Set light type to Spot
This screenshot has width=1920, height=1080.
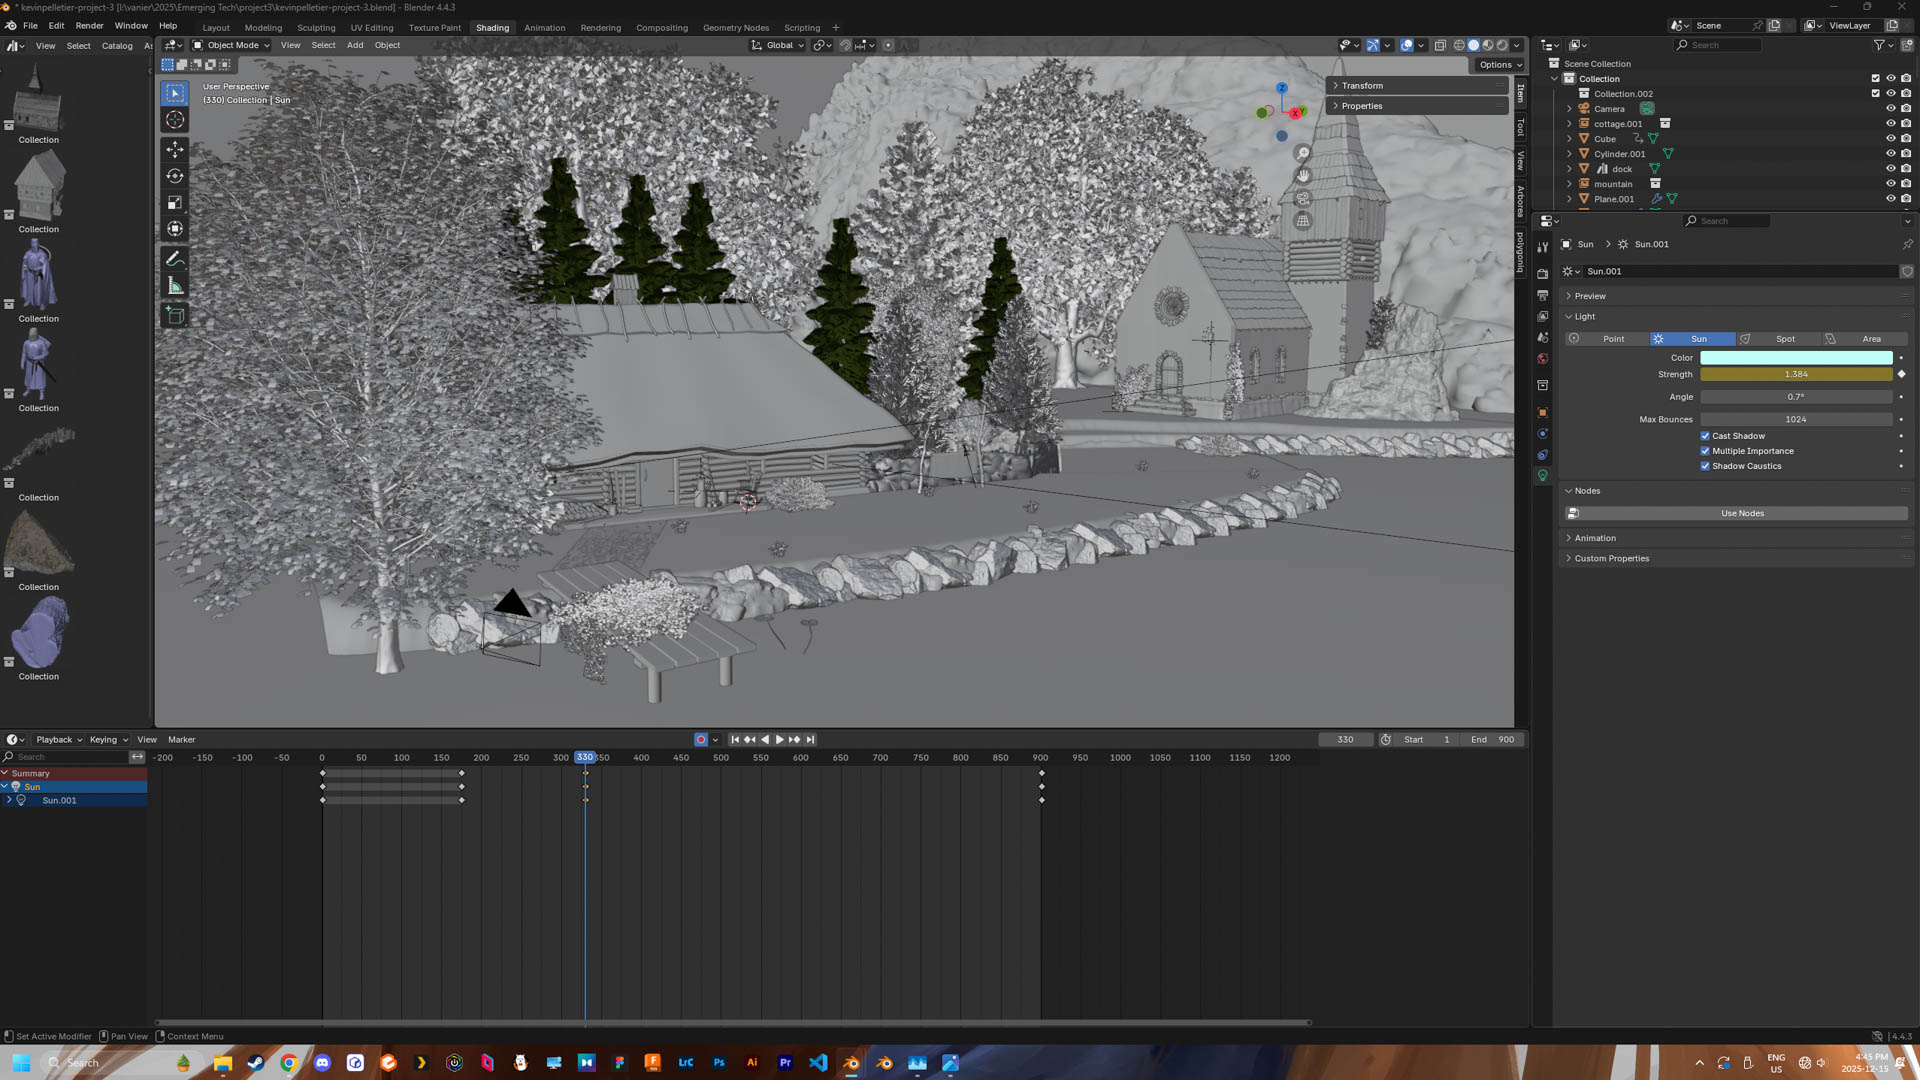click(x=1784, y=339)
